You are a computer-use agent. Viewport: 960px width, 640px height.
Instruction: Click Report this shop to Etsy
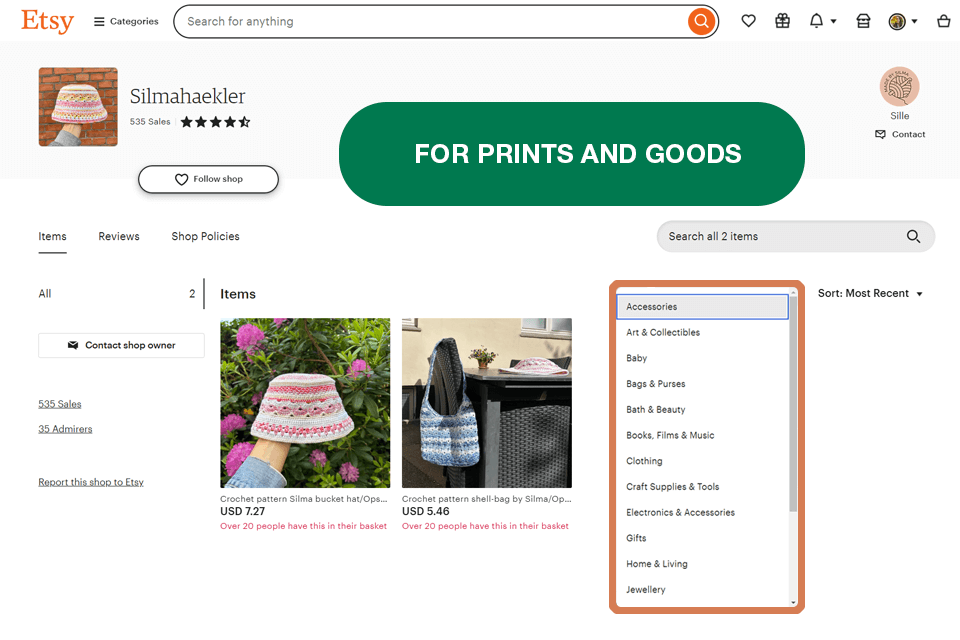(91, 482)
